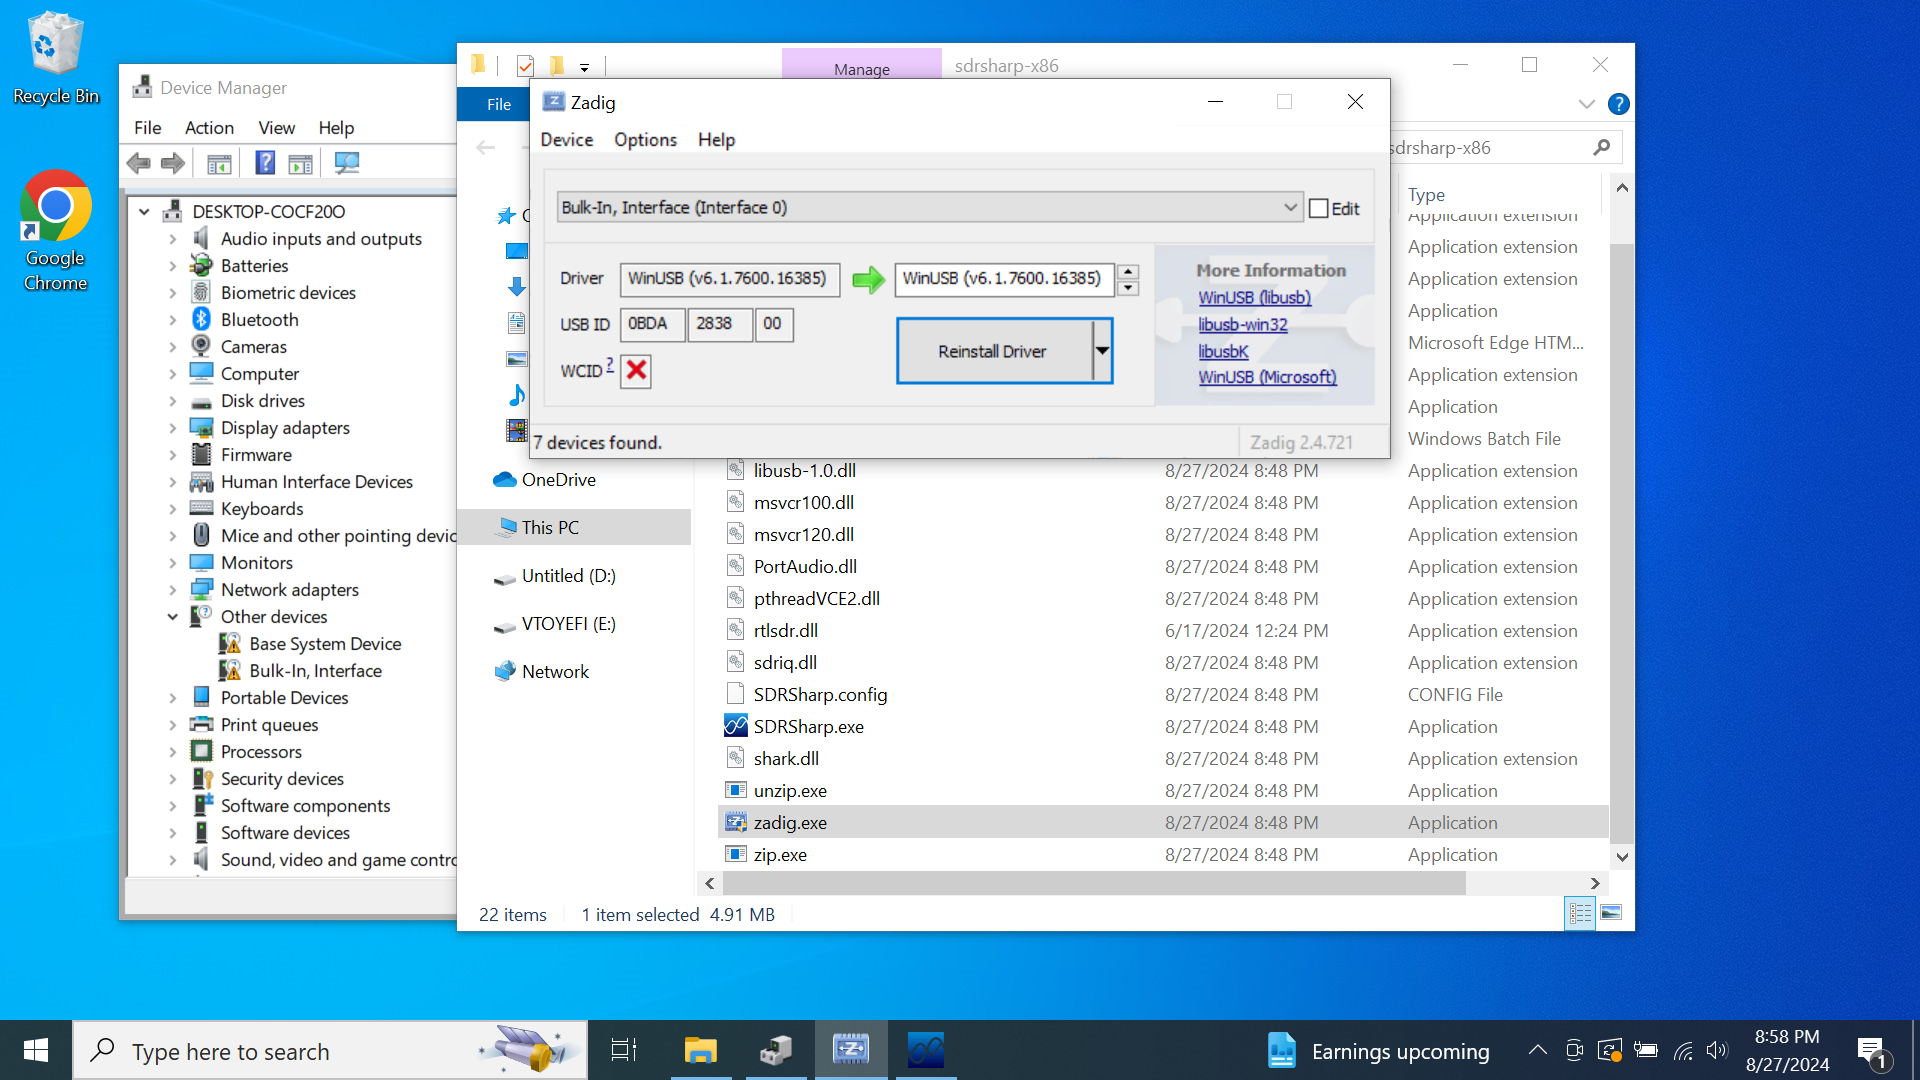This screenshot has width=1920, height=1080.
Task: Open SDRSharp.exe in the file list
Action: pos(808,727)
